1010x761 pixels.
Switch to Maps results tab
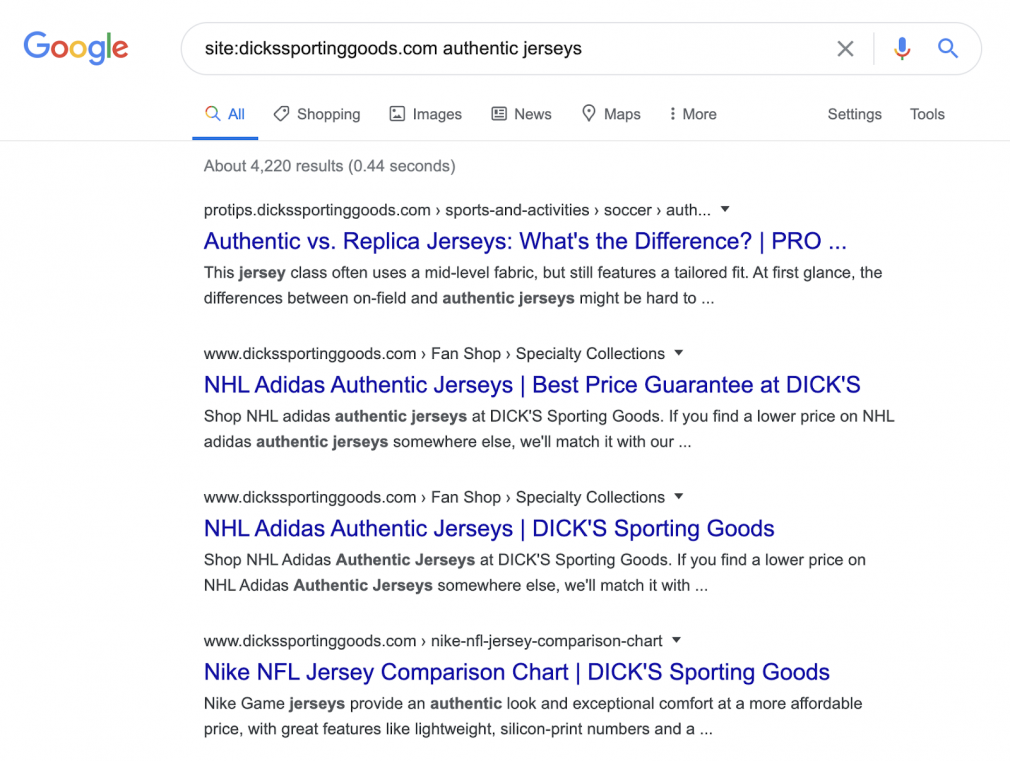tap(611, 114)
